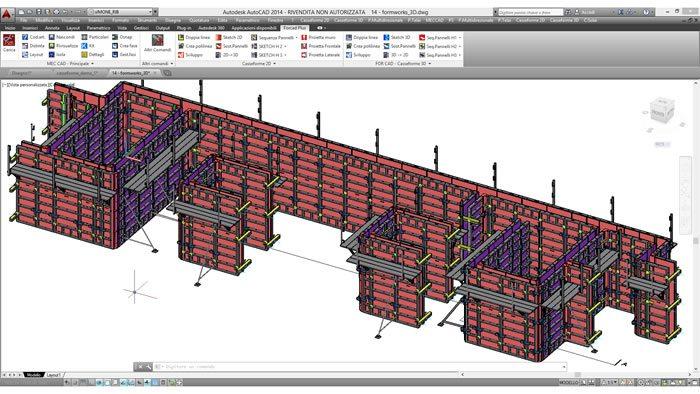Switch to the casseforme_demo drawing tab
The width and height of the screenshot is (700, 394).
click(77, 73)
